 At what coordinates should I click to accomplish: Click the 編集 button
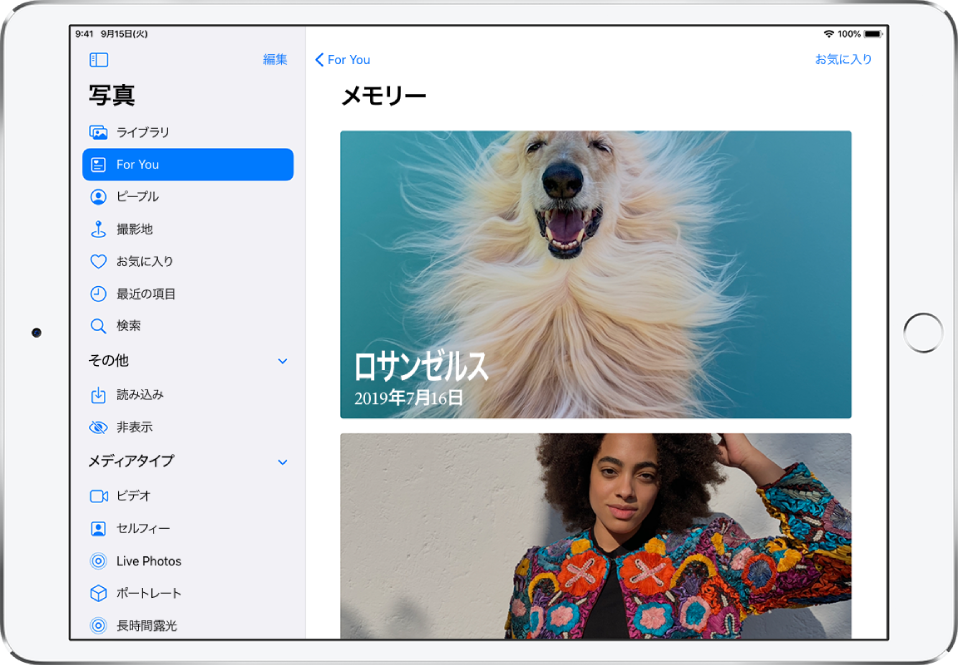click(274, 59)
